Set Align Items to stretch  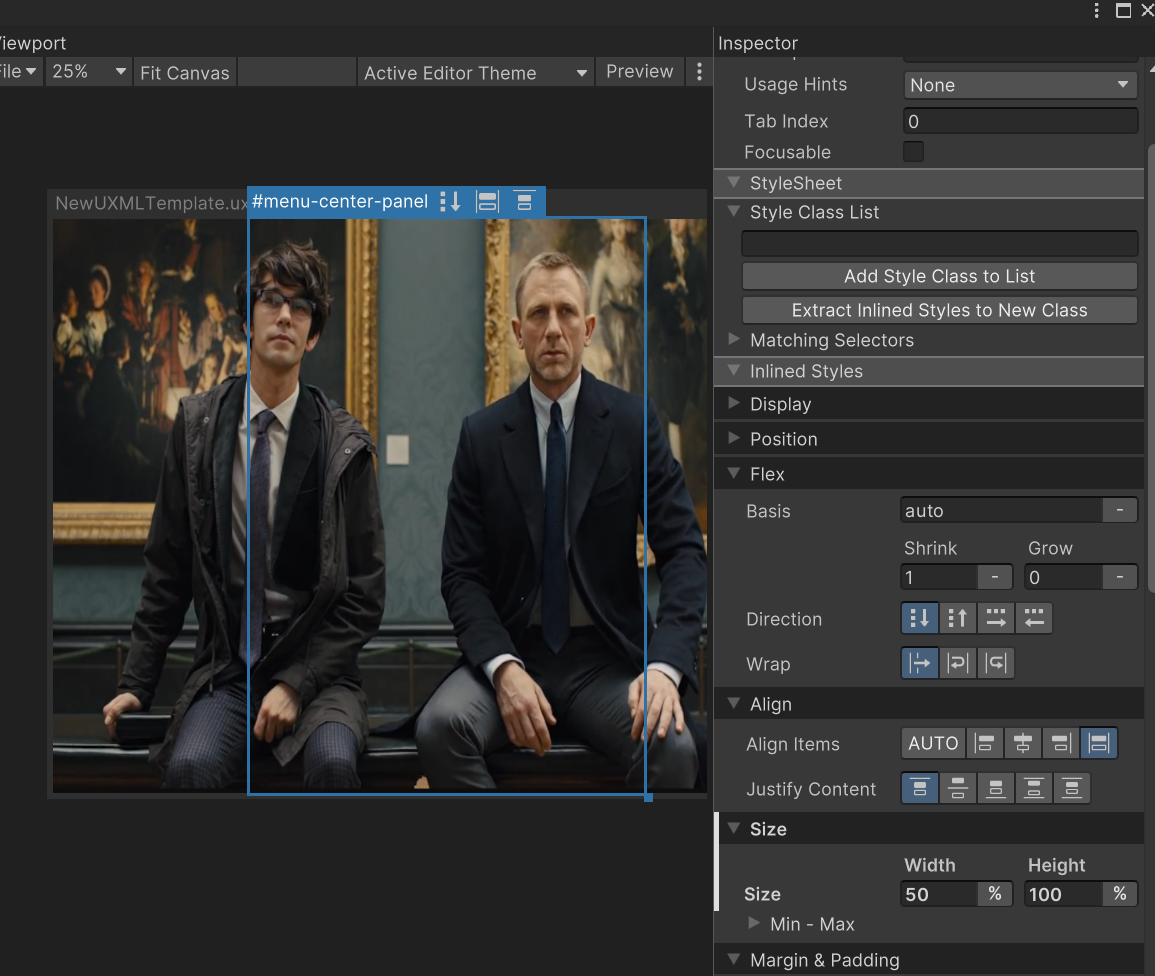[1098, 743]
